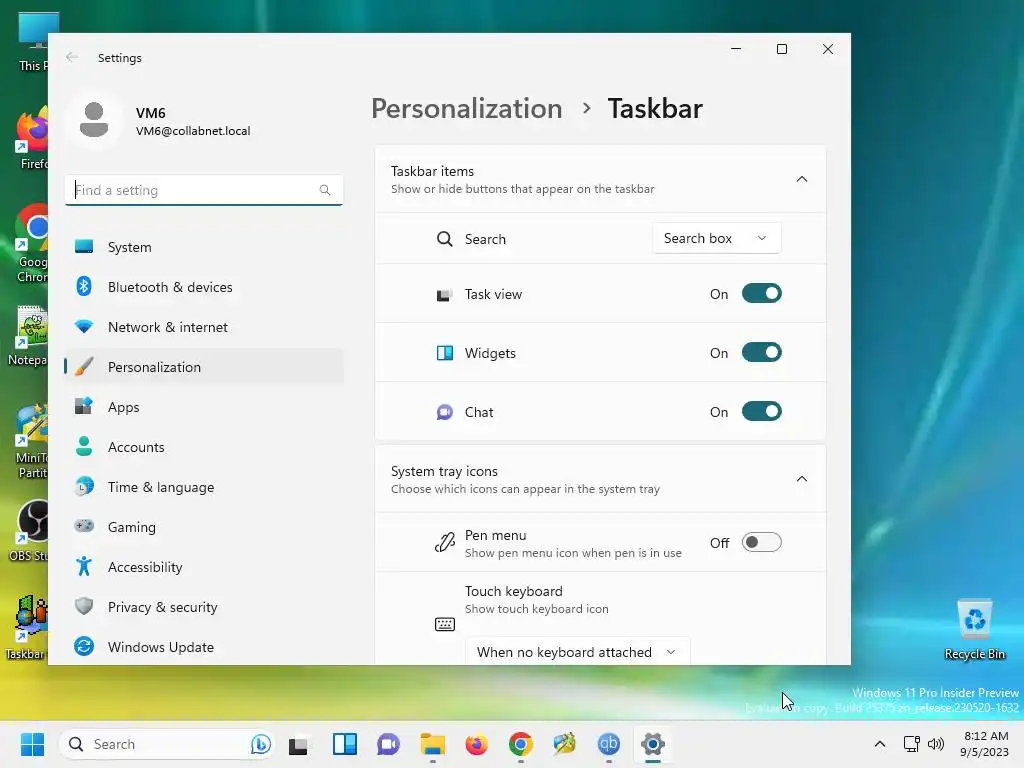
Task: Click the user avatar picture
Action: [x=94, y=120]
